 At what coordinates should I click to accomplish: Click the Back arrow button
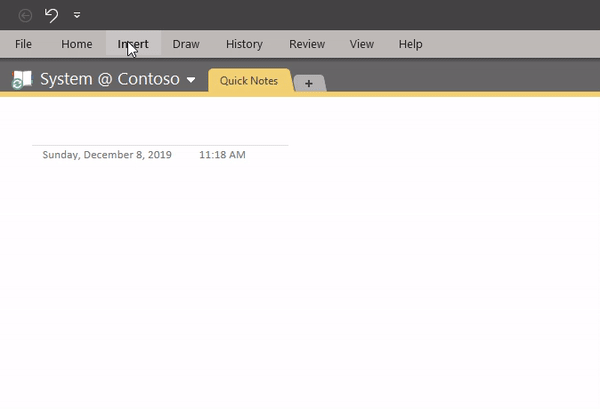point(25,15)
